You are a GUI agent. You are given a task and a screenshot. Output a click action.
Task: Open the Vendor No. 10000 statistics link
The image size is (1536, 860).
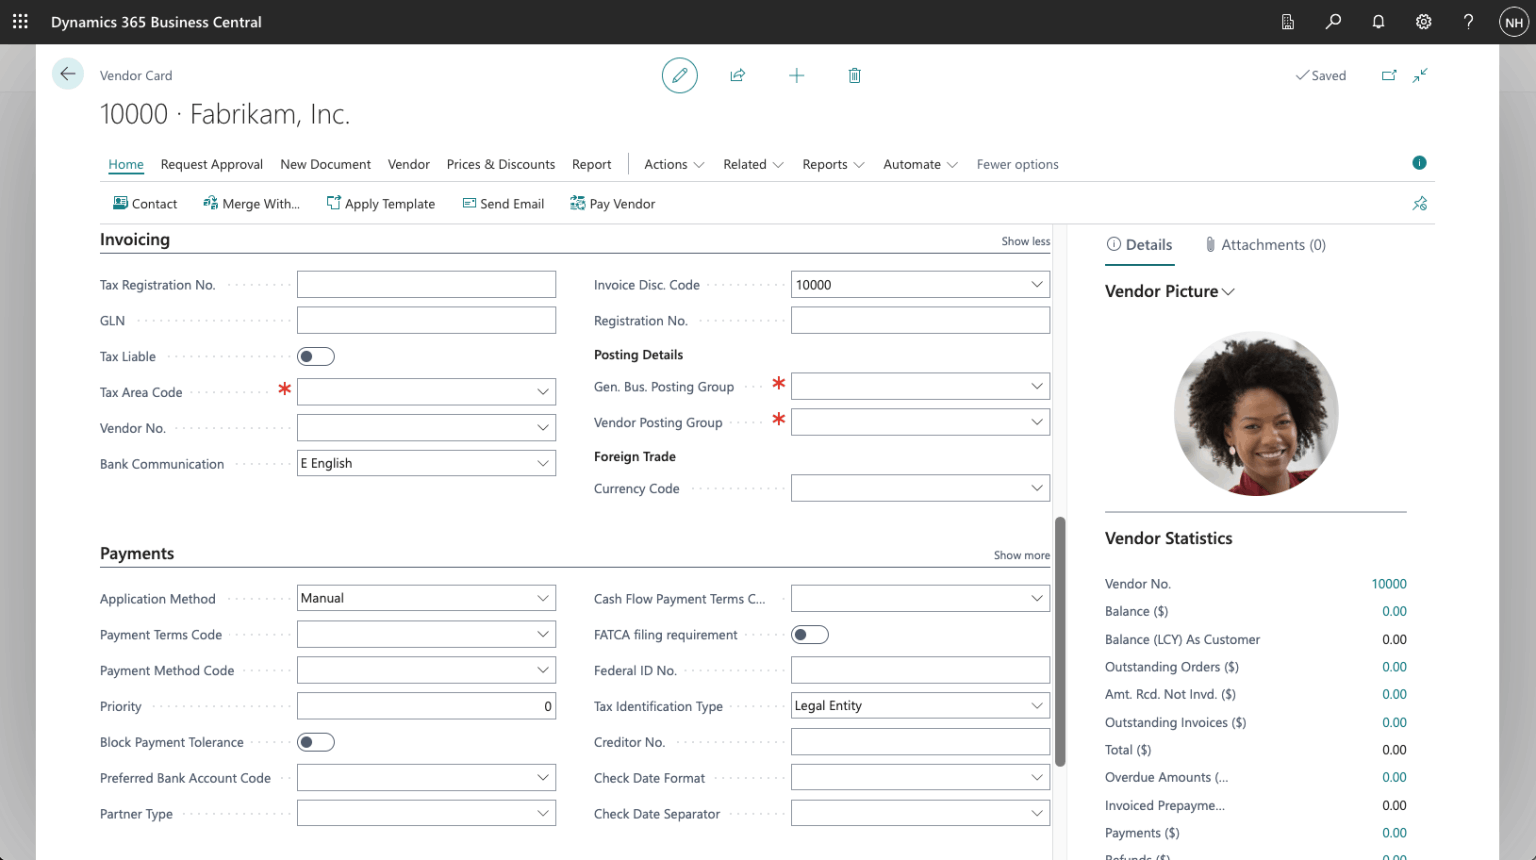[x=1389, y=584]
